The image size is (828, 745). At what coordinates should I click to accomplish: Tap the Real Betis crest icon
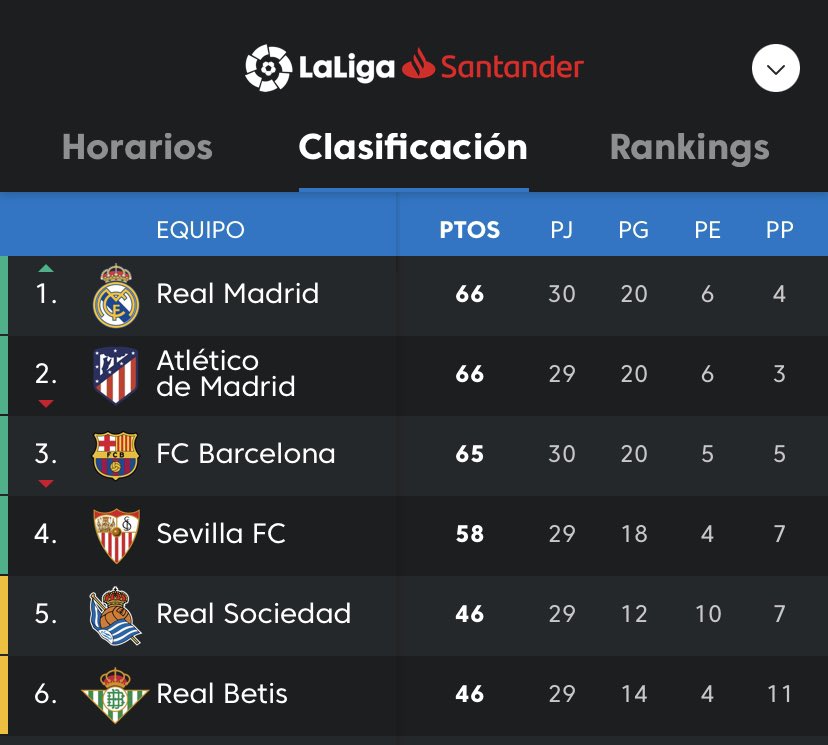tap(115, 695)
